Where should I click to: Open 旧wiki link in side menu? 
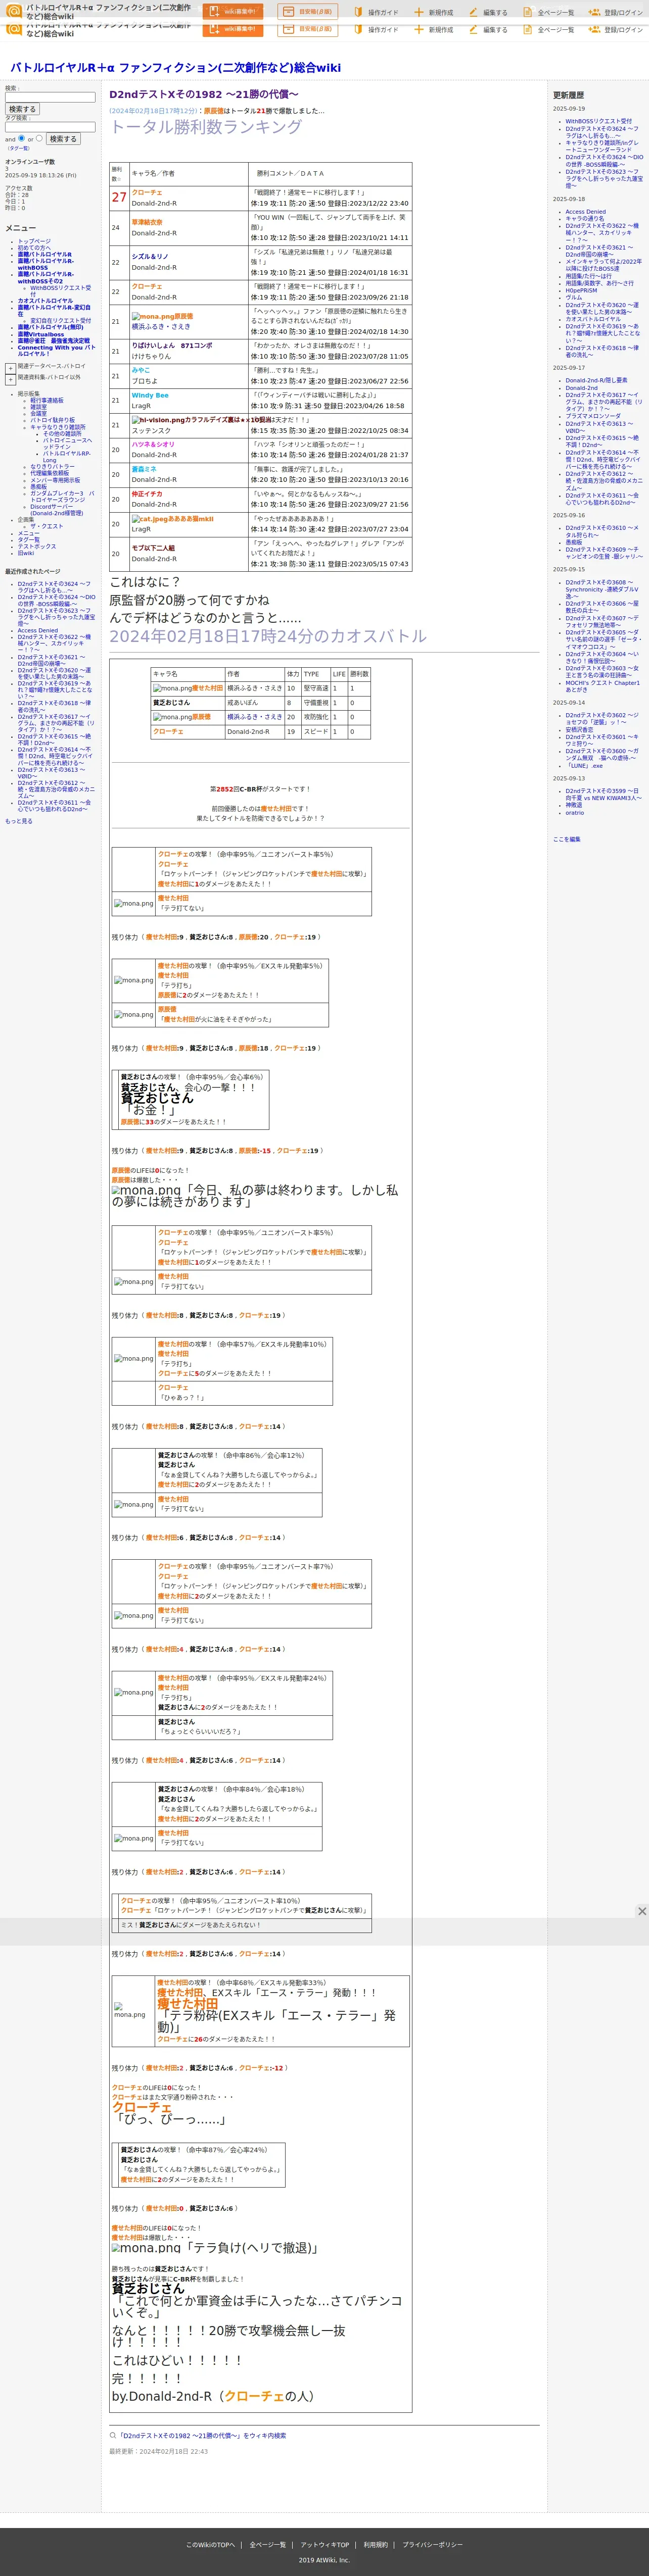tap(25, 553)
